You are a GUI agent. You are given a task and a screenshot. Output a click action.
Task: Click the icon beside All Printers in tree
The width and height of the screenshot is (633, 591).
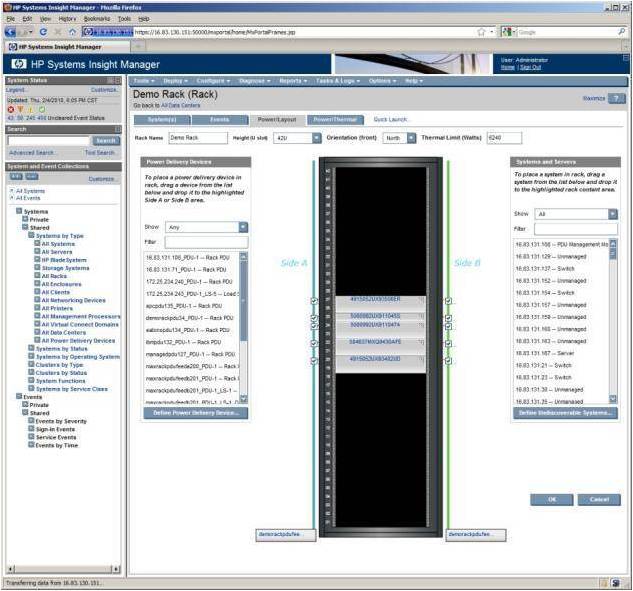tap(37, 308)
